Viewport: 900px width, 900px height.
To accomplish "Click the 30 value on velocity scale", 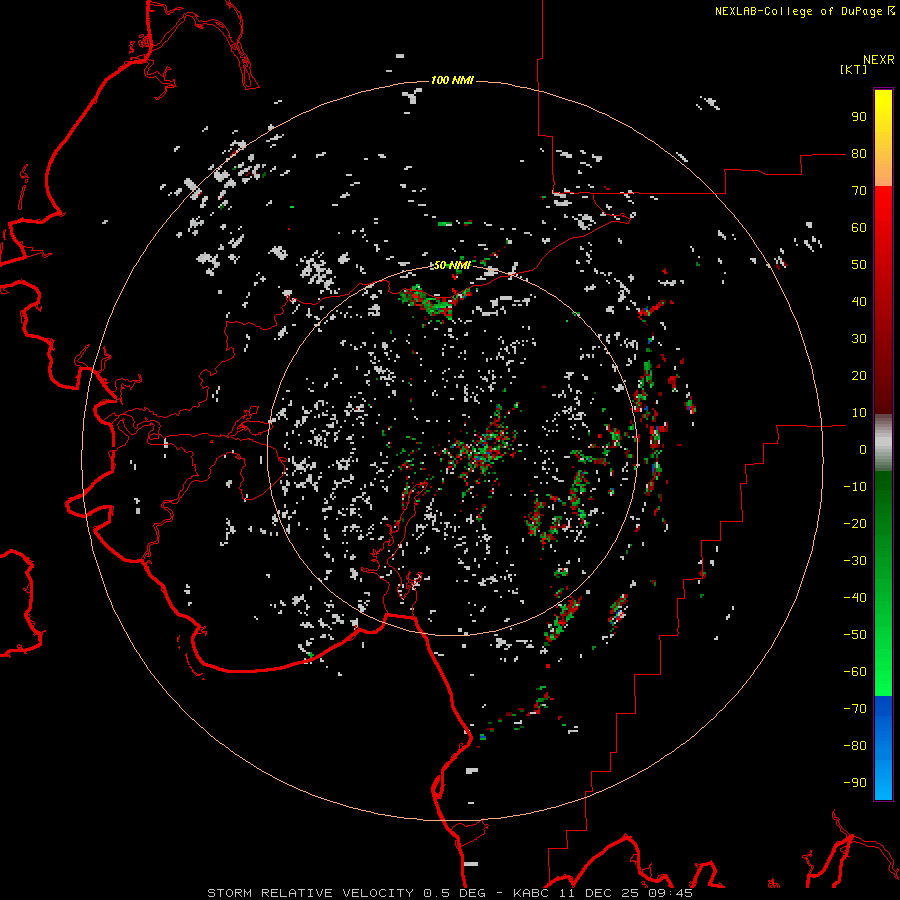I will pyautogui.click(x=859, y=339).
